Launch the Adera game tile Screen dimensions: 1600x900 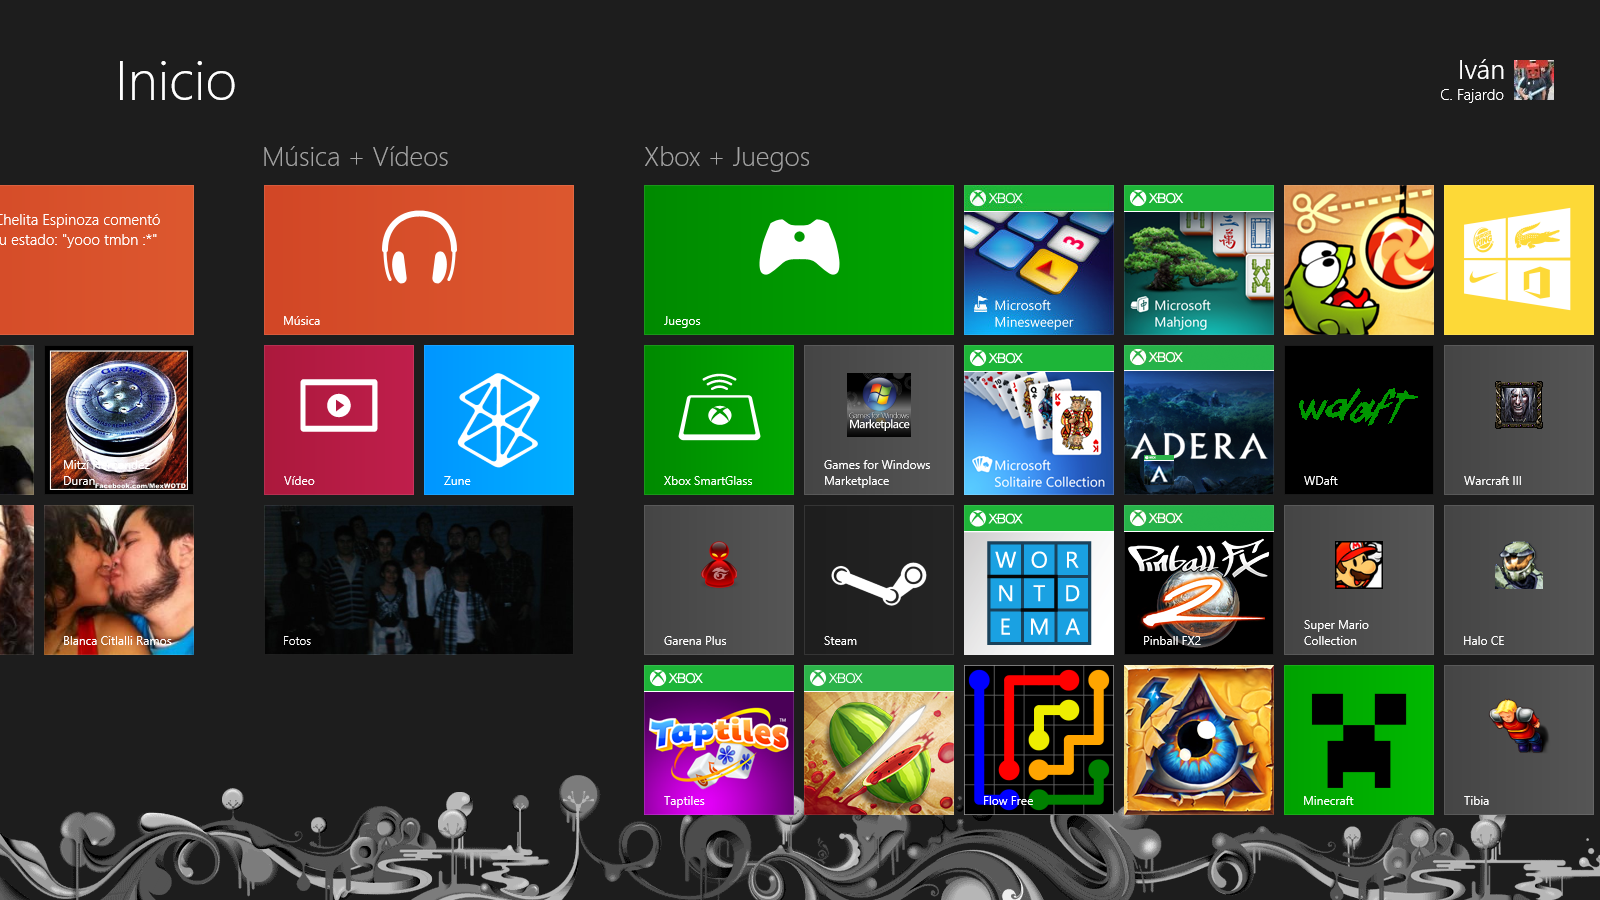(x=1199, y=420)
